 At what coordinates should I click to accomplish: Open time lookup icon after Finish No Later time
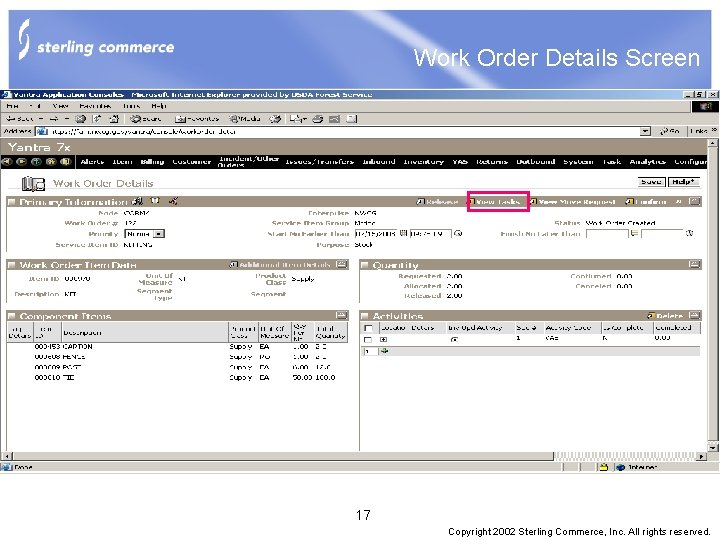pyautogui.click(x=690, y=233)
